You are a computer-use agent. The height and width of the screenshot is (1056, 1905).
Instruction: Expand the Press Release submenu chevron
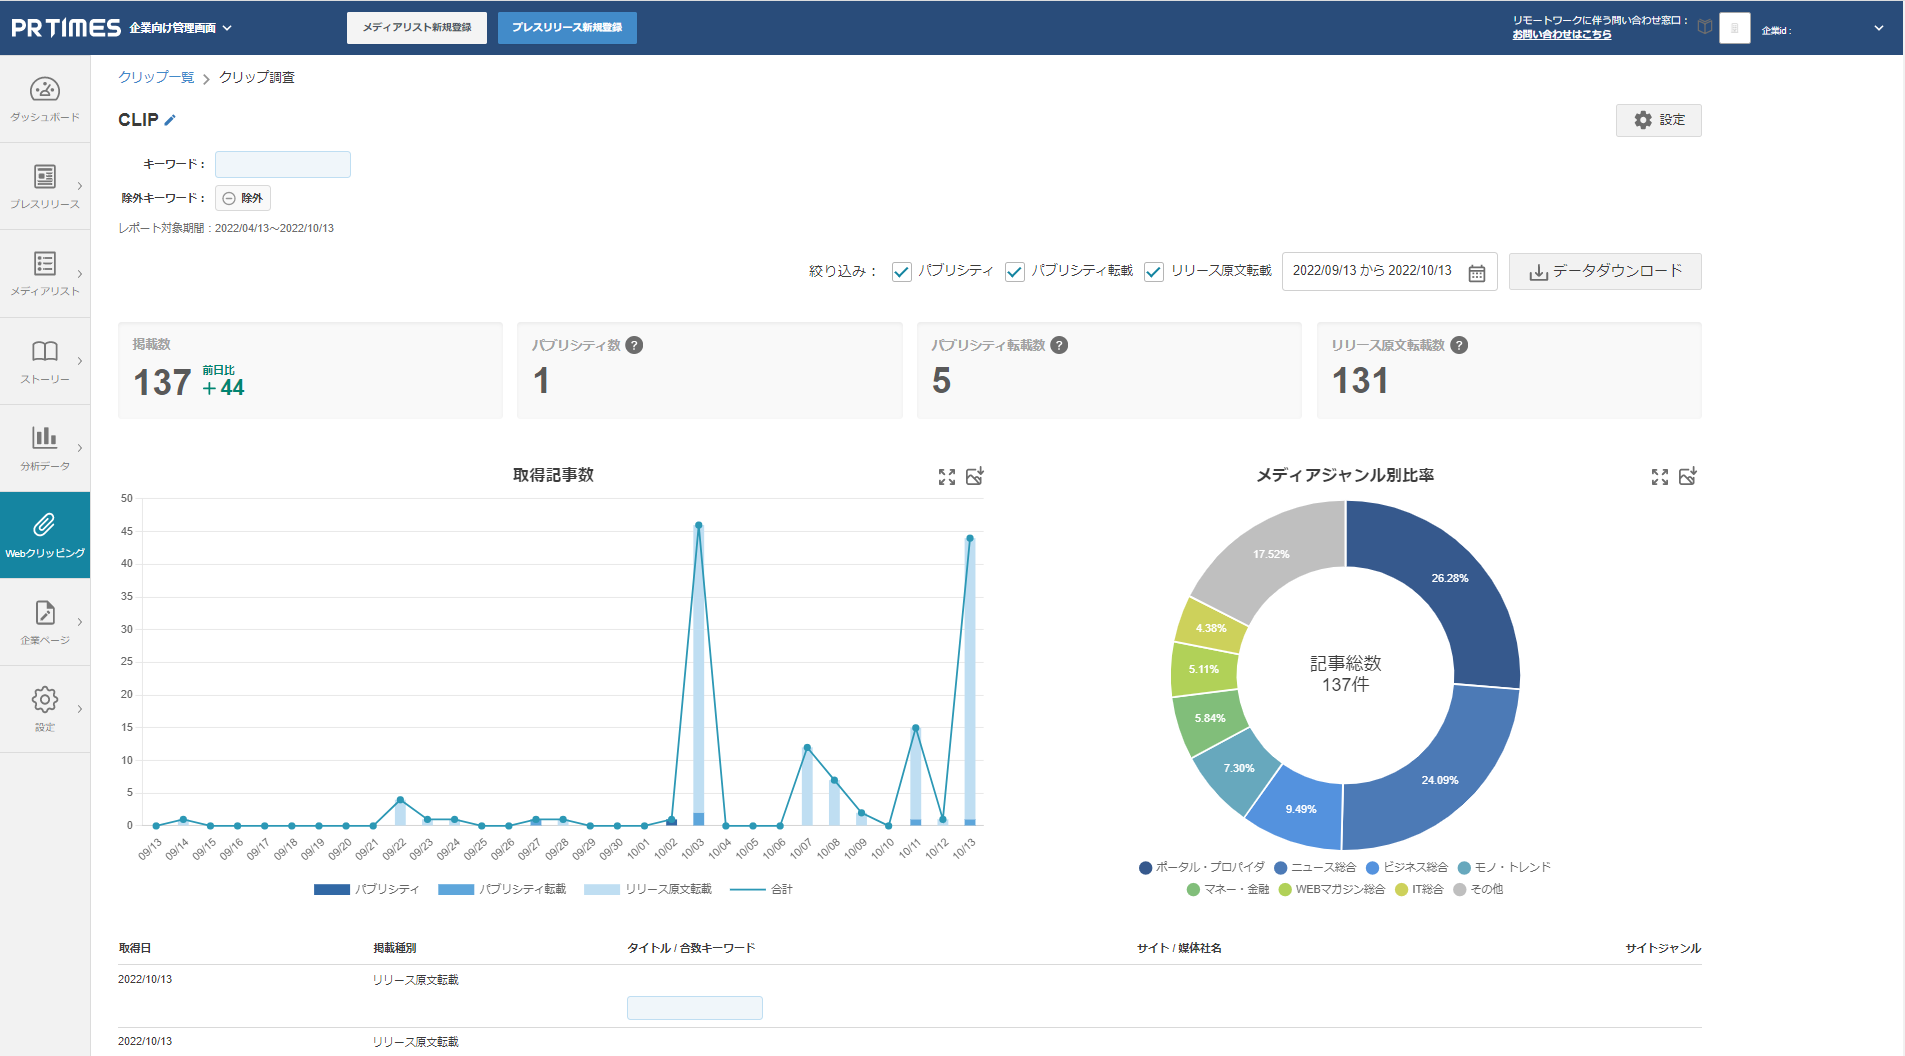click(x=80, y=186)
